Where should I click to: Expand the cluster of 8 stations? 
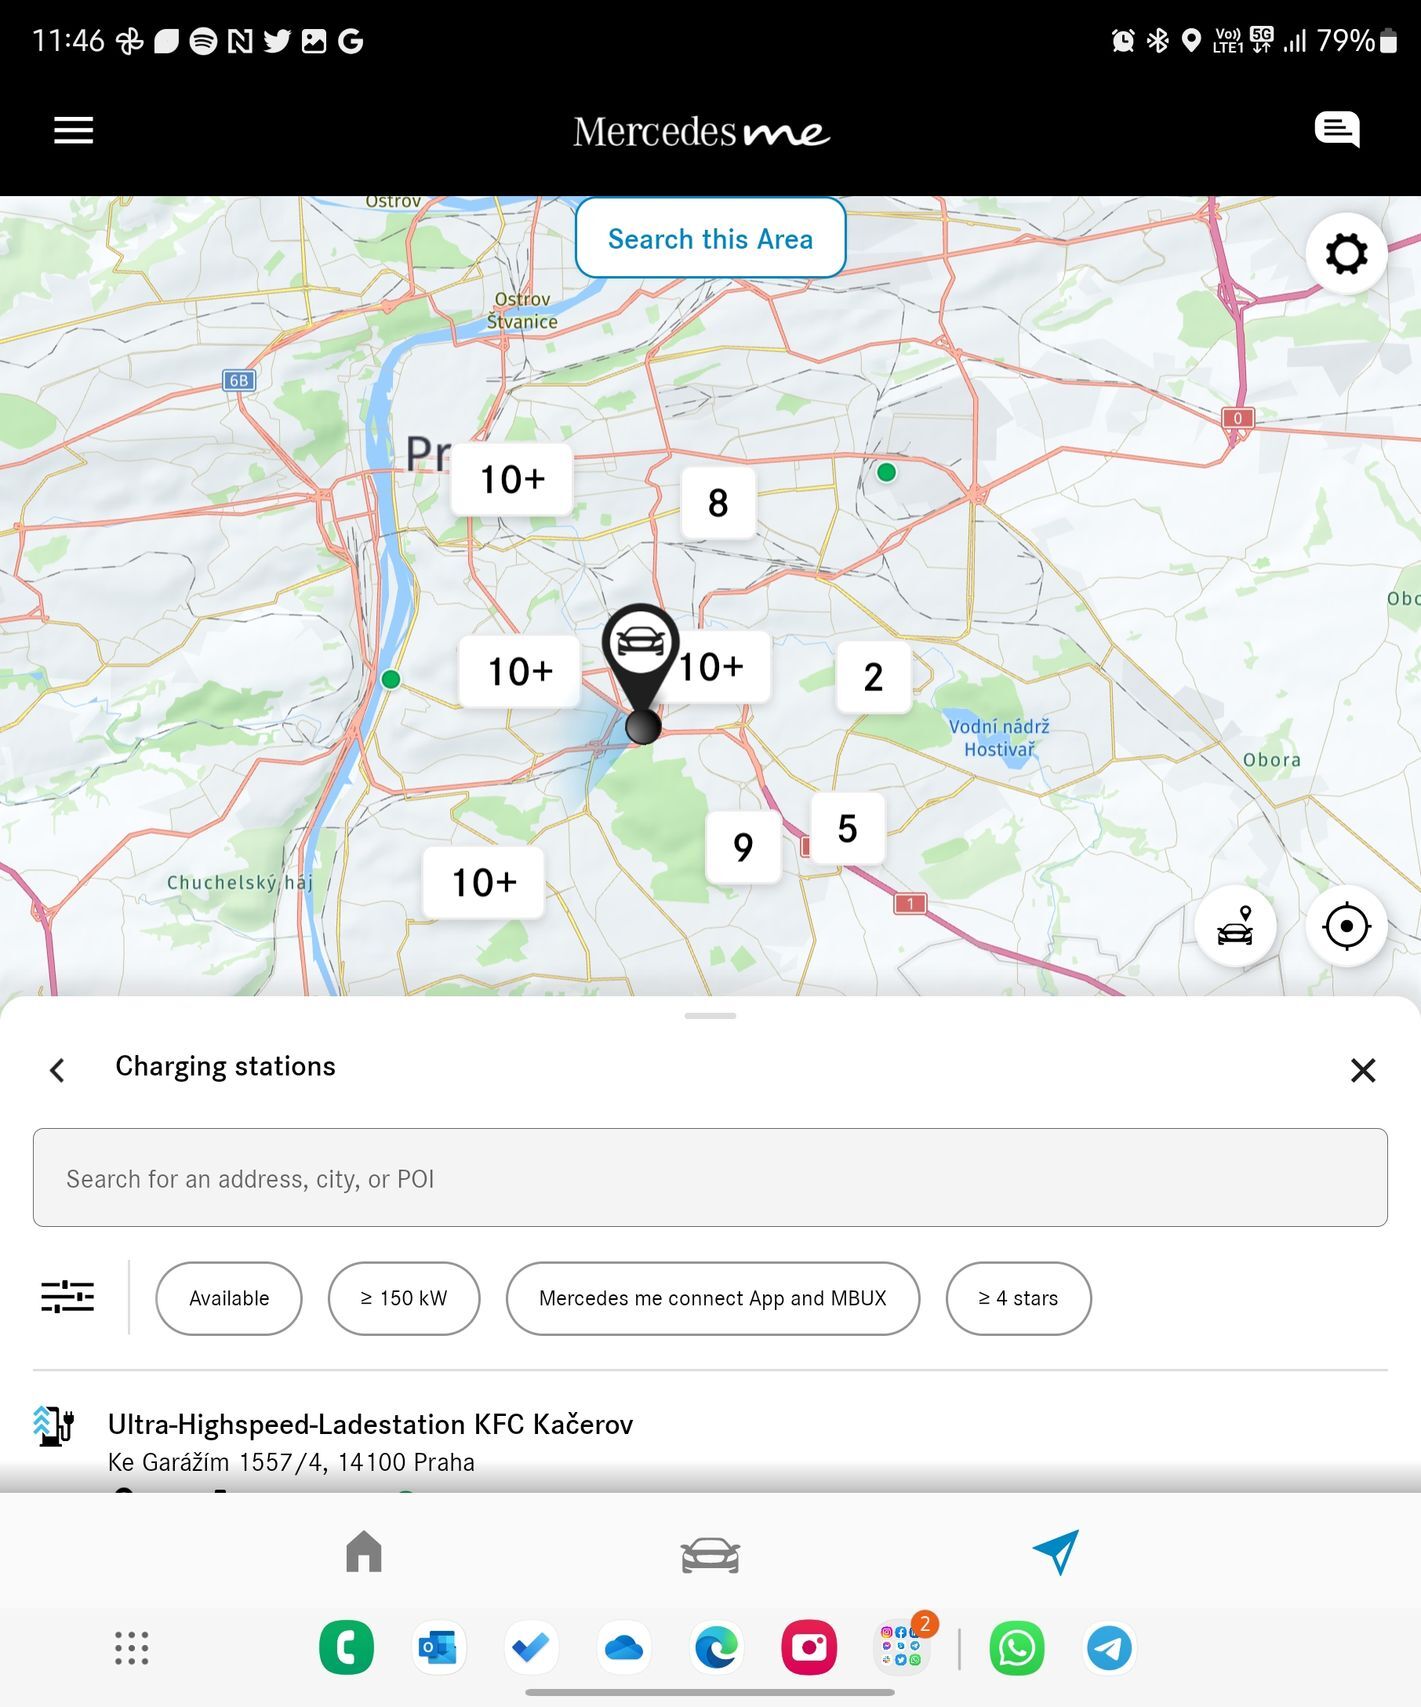click(718, 503)
